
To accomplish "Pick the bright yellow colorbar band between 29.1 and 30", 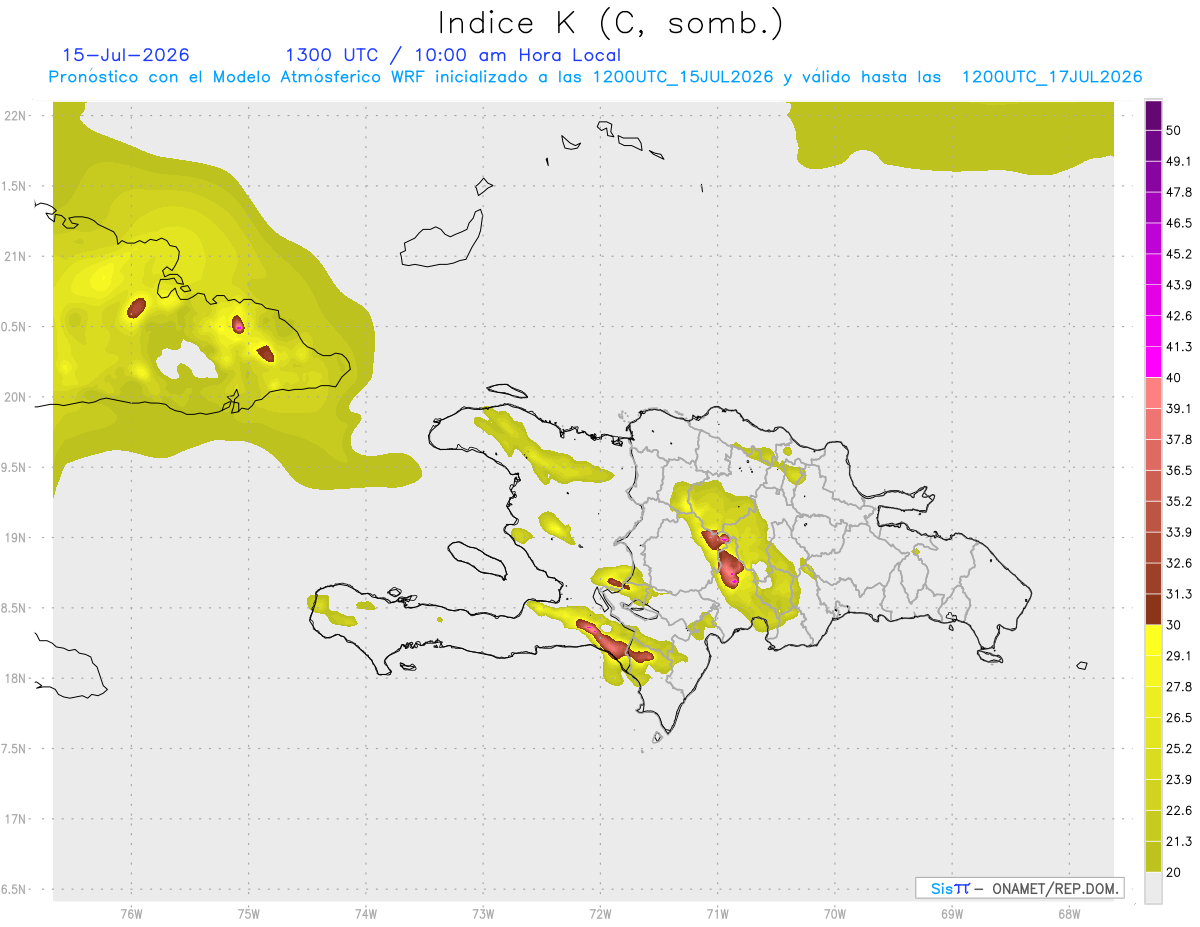I will click(x=1154, y=641).
